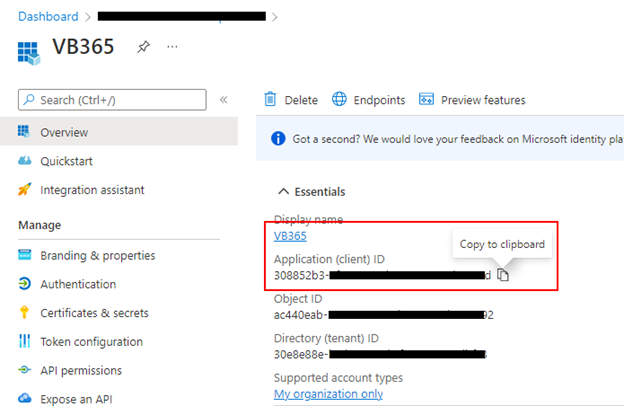Click the Object ID label
624x406 pixels.
coord(298,299)
